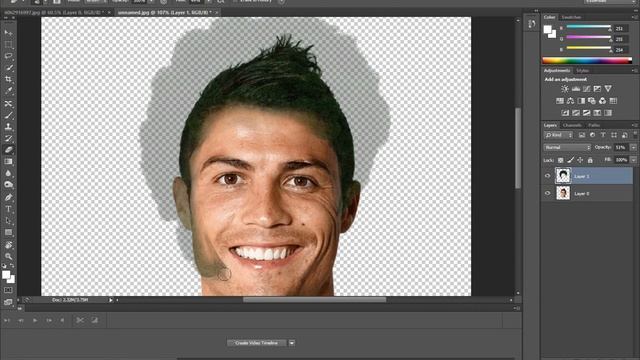
Task: Add a Black & White adjustment
Action: 581,101
